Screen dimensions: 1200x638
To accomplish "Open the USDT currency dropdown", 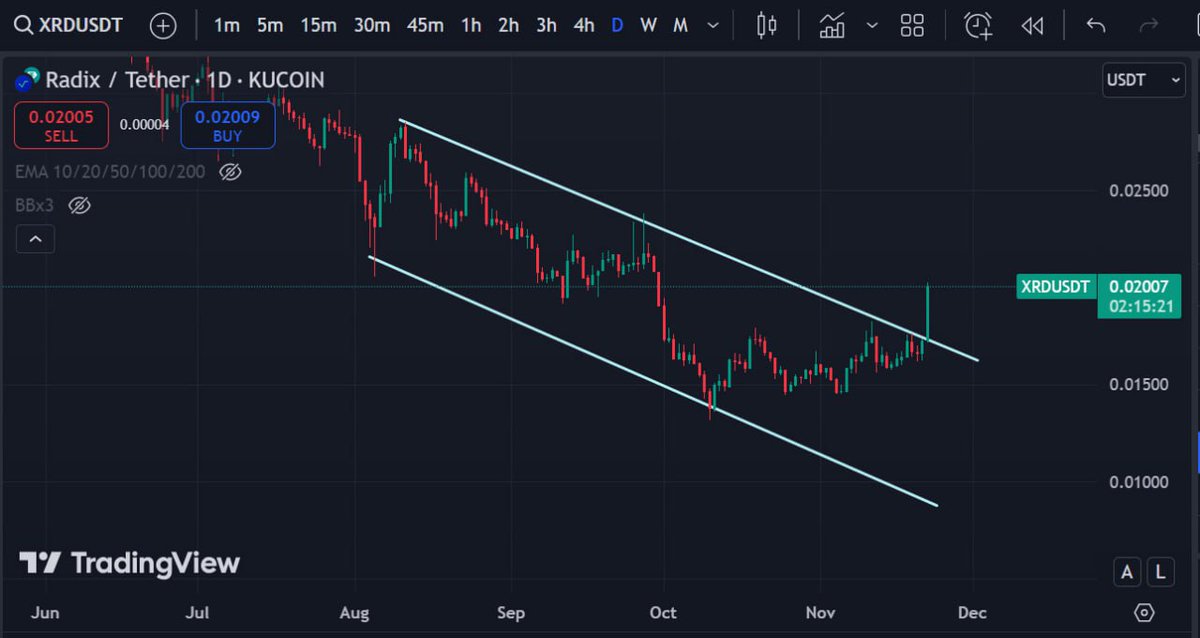I will pos(1143,80).
